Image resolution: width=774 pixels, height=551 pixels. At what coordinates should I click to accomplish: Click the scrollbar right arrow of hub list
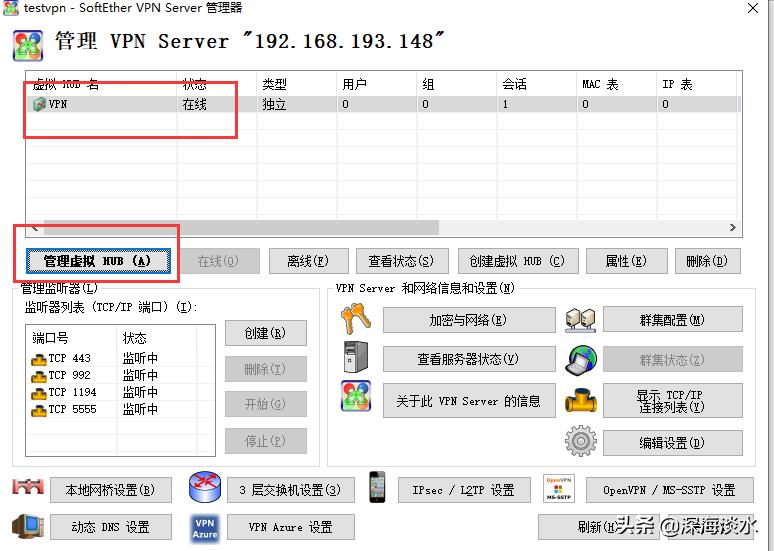[733, 228]
